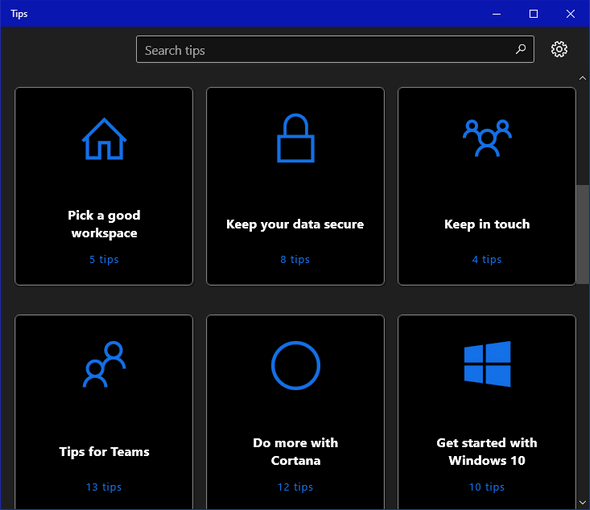This screenshot has width=590, height=510.
Task: Open the "Tips for Teams" title
Action: (104, 452)
